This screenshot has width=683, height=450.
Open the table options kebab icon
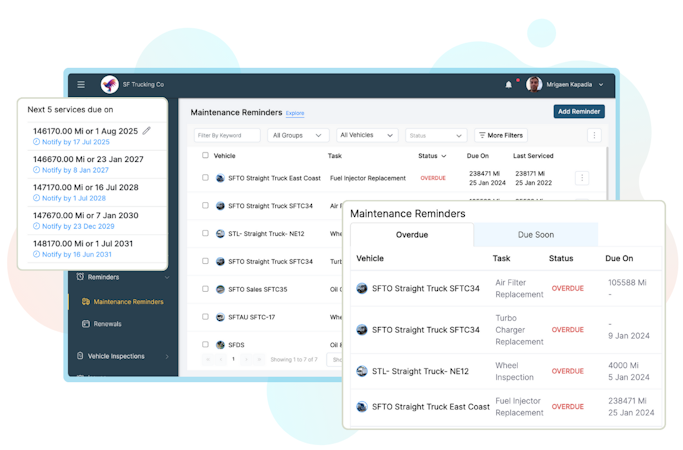594,135
